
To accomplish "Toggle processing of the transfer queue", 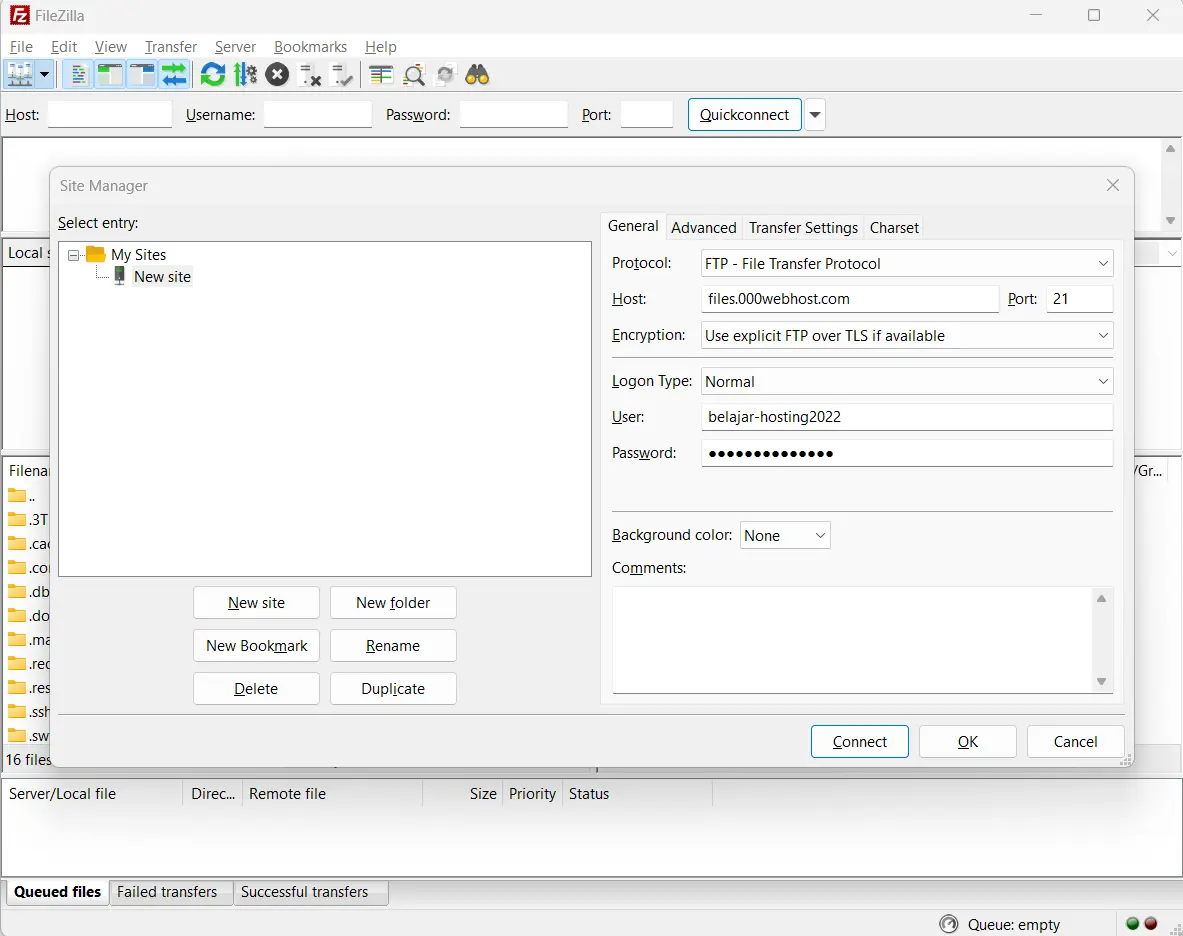I will [245, 75].
